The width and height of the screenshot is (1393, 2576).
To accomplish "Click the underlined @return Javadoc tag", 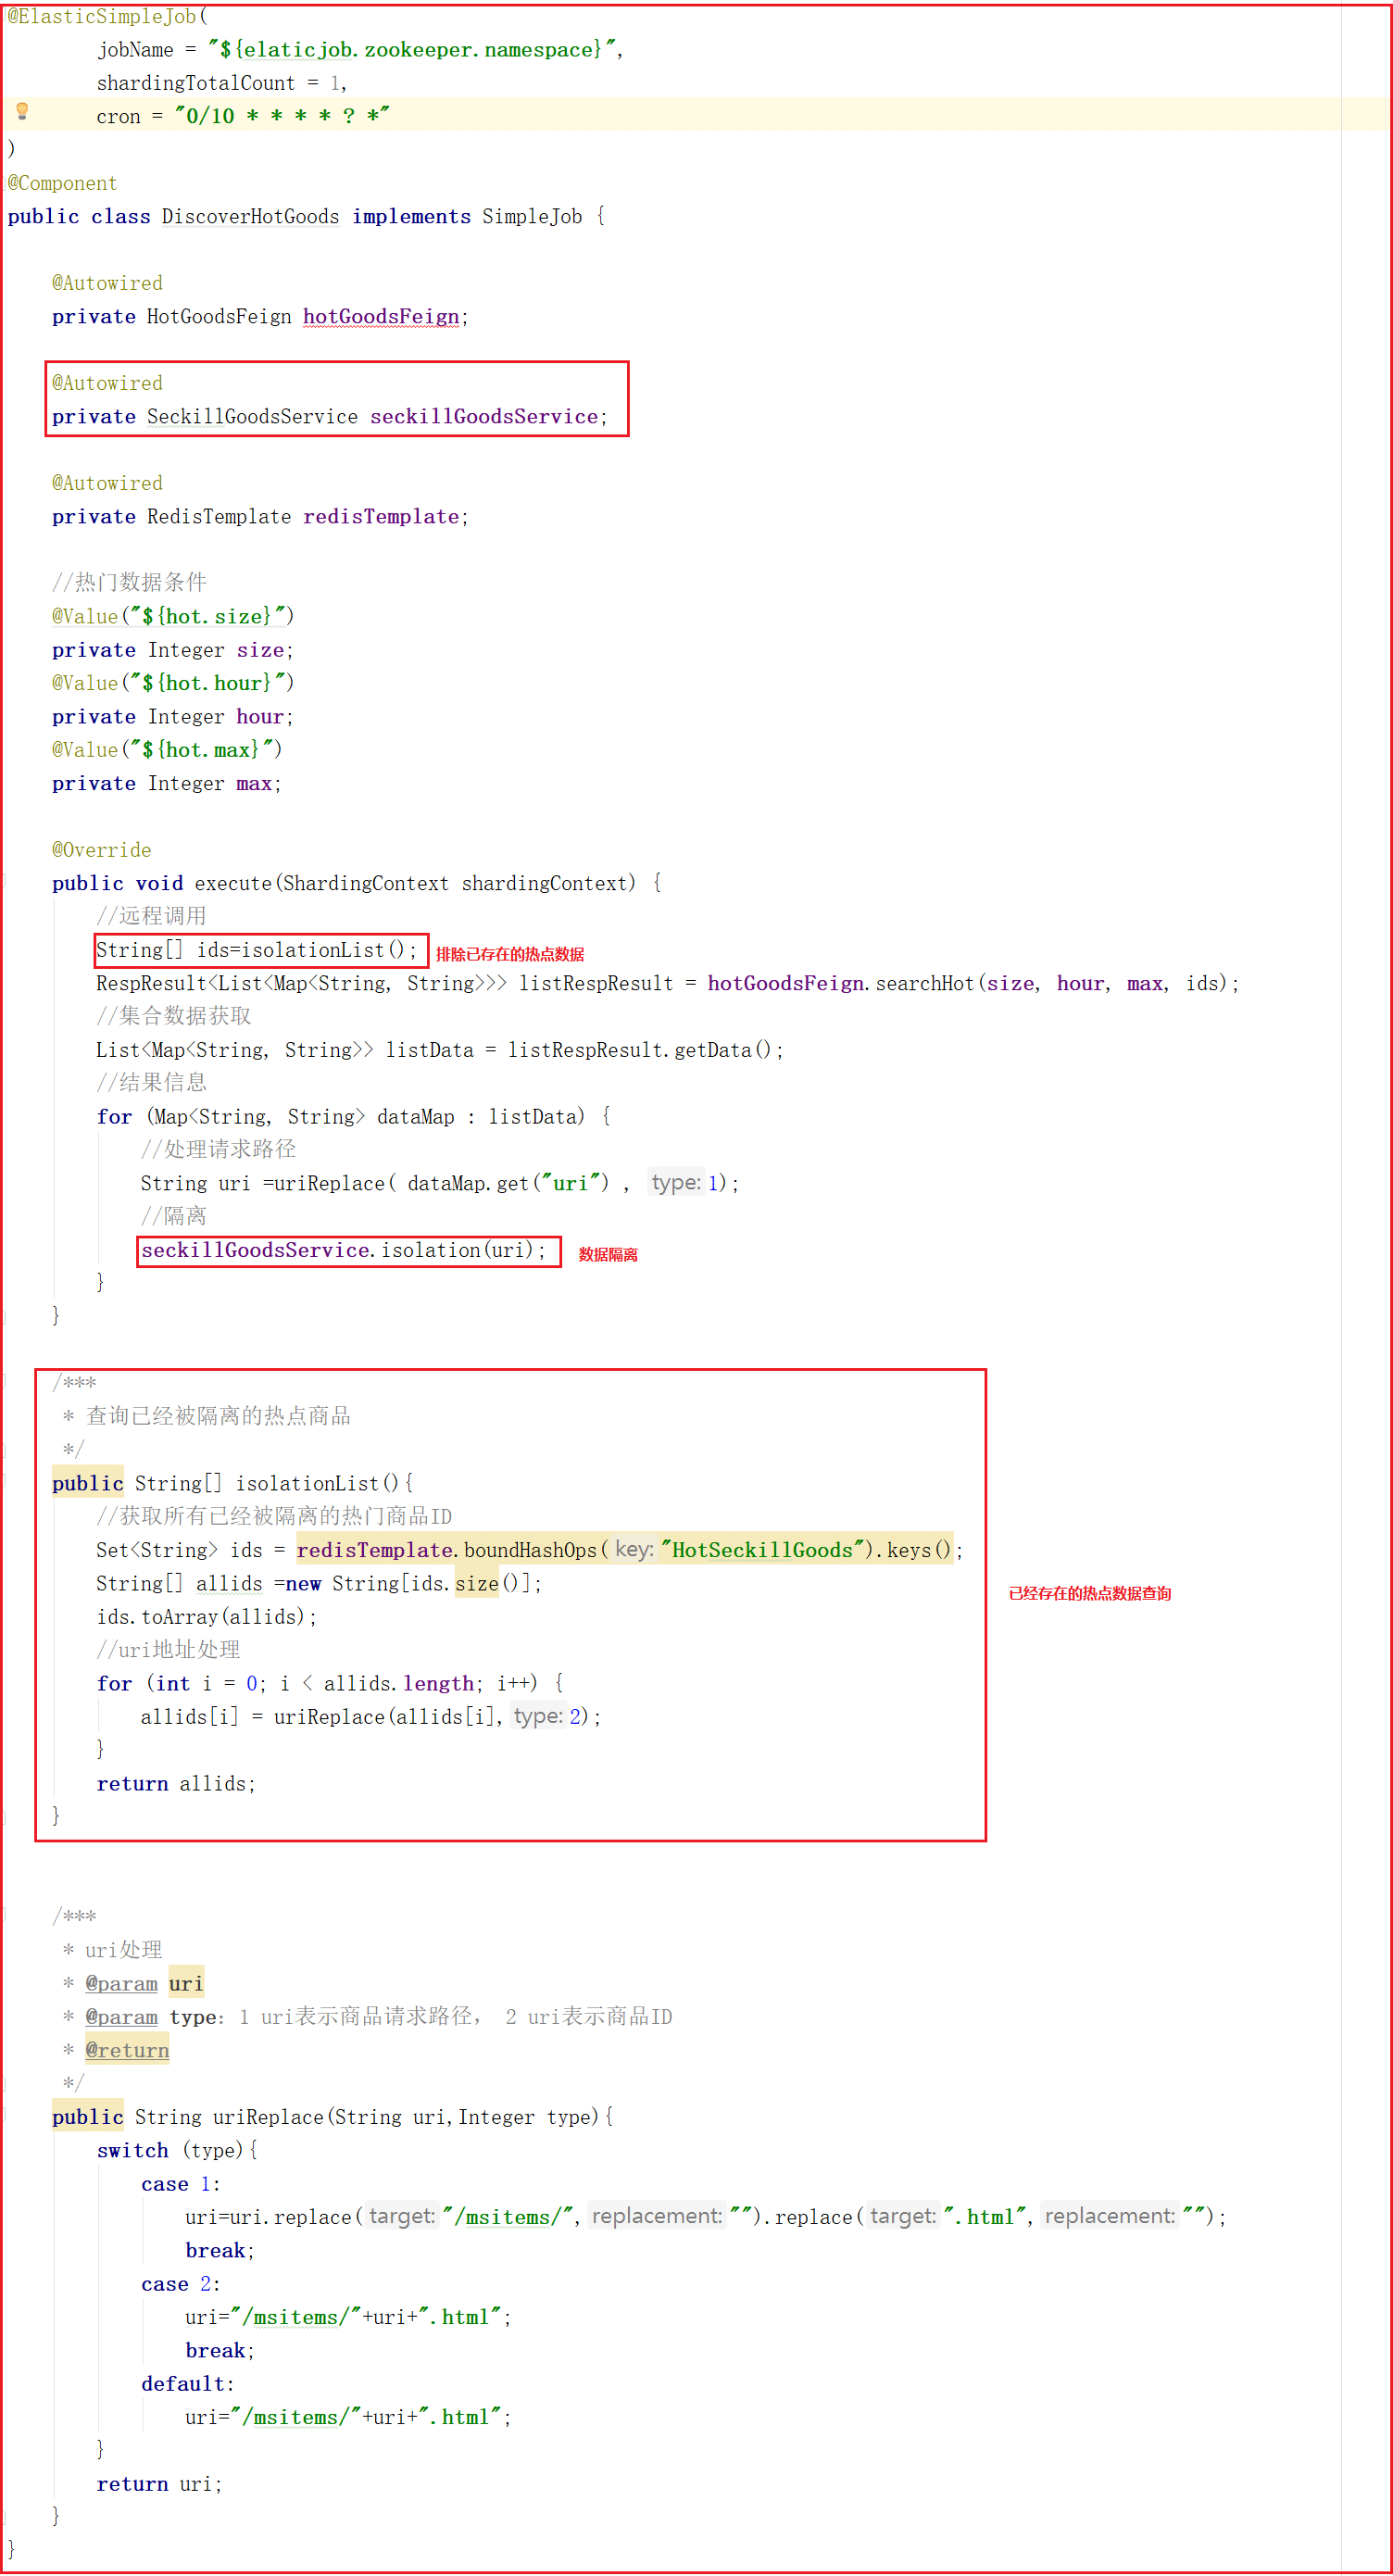I will (127, 2050).
